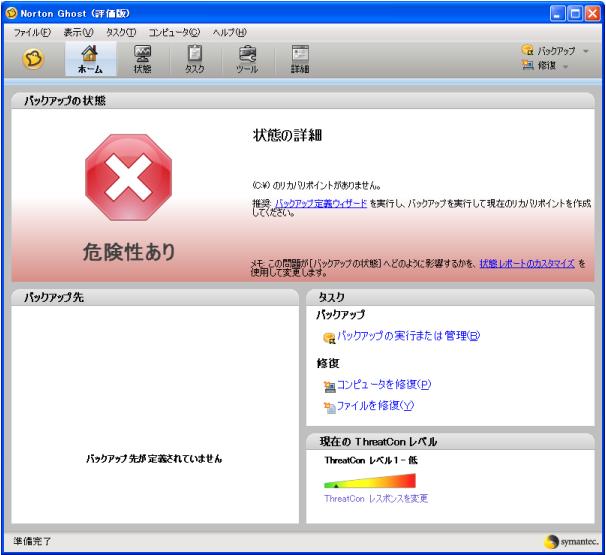Viewport: 606px width, 555px height.
Task: Open the タスク(T) menu
Action: (x=121, y=32)
